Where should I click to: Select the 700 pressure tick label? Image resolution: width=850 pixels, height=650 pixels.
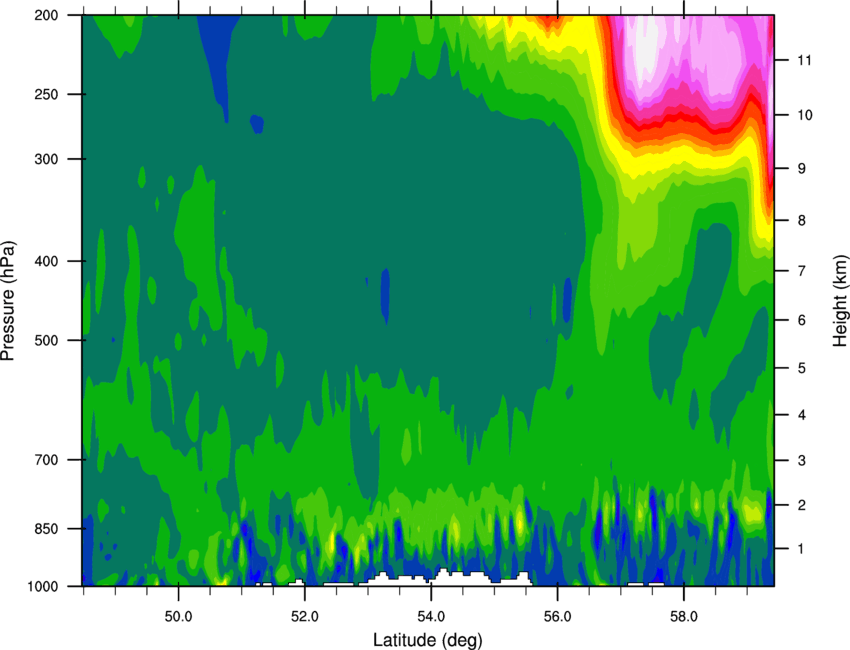47,460
